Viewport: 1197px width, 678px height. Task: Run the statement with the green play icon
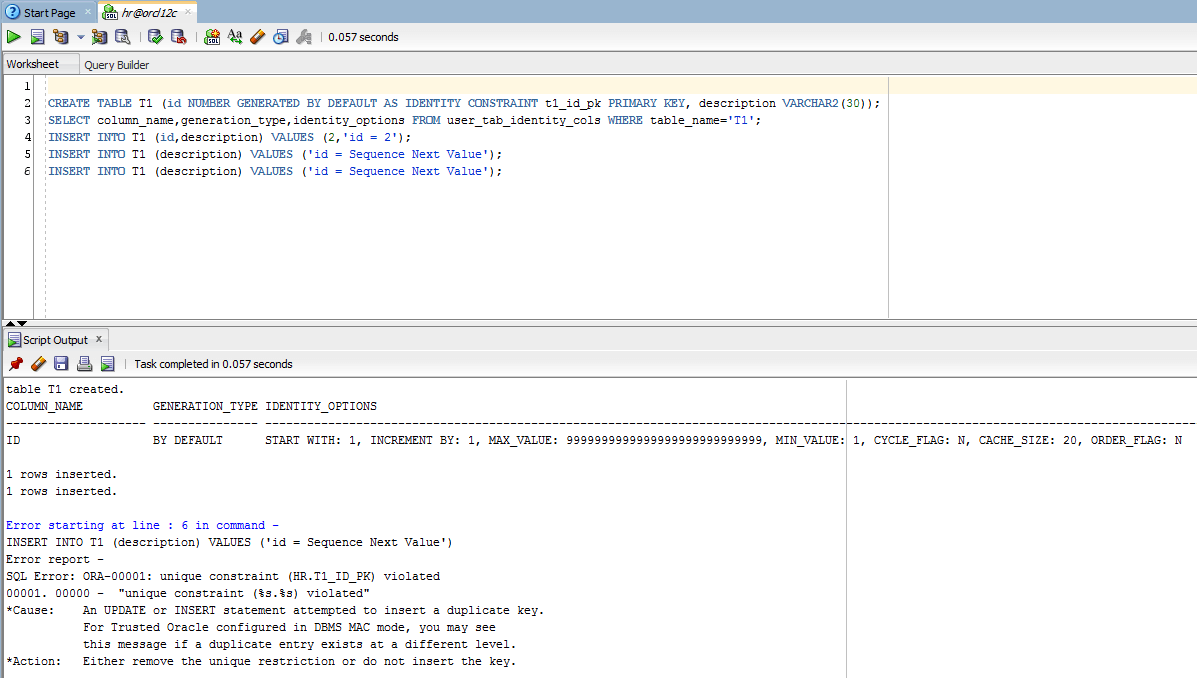13,37
